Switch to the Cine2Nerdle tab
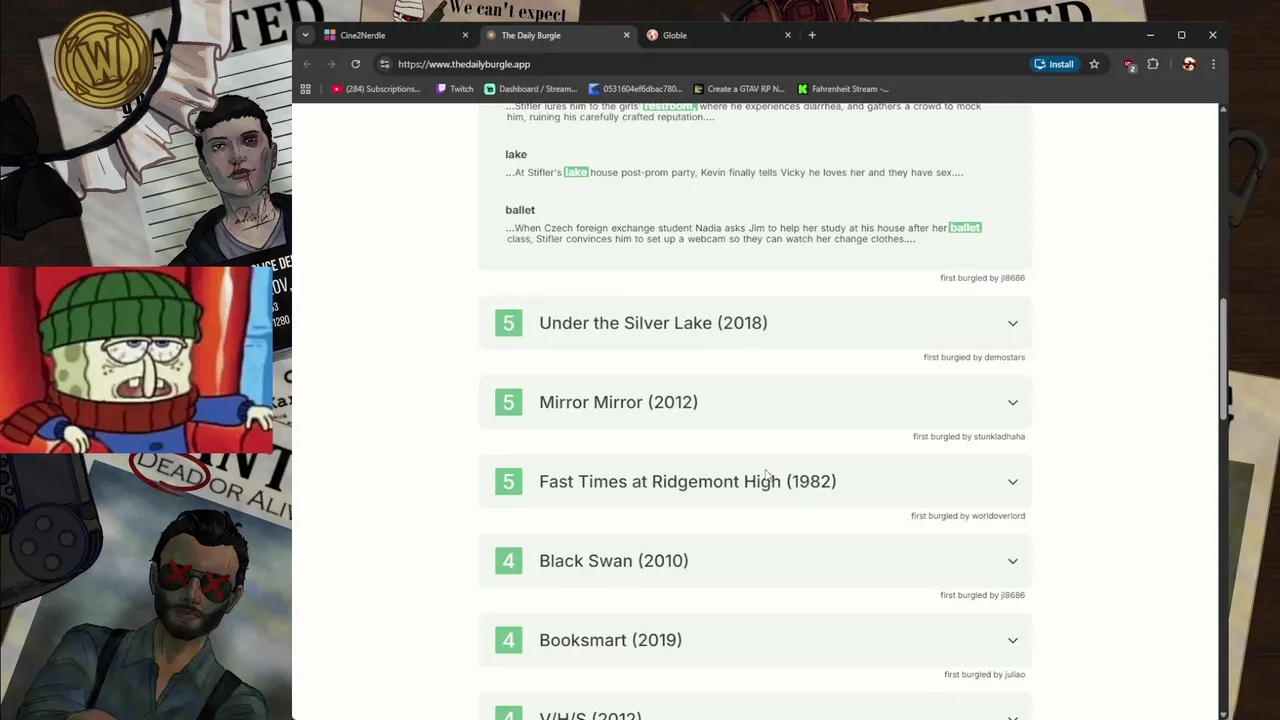 [396, 35]
